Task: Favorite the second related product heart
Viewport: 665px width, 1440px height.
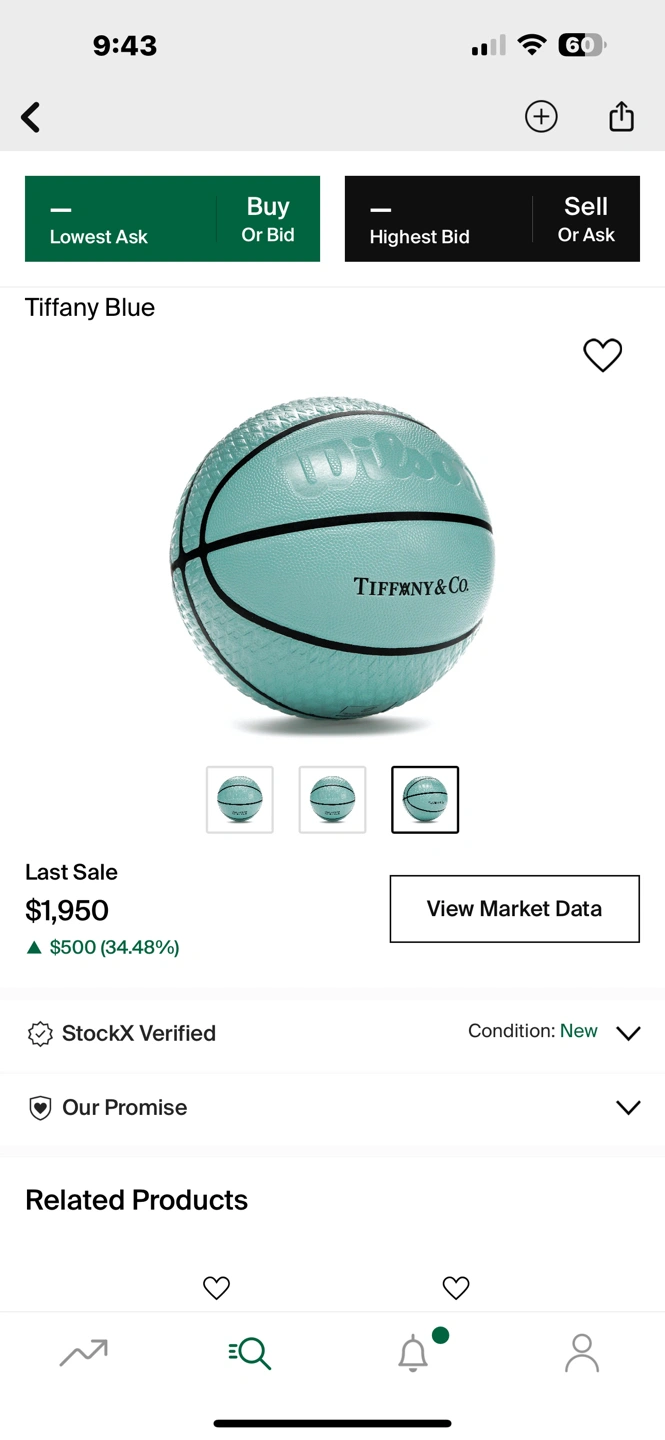Action: click(x=456, y=1288)
